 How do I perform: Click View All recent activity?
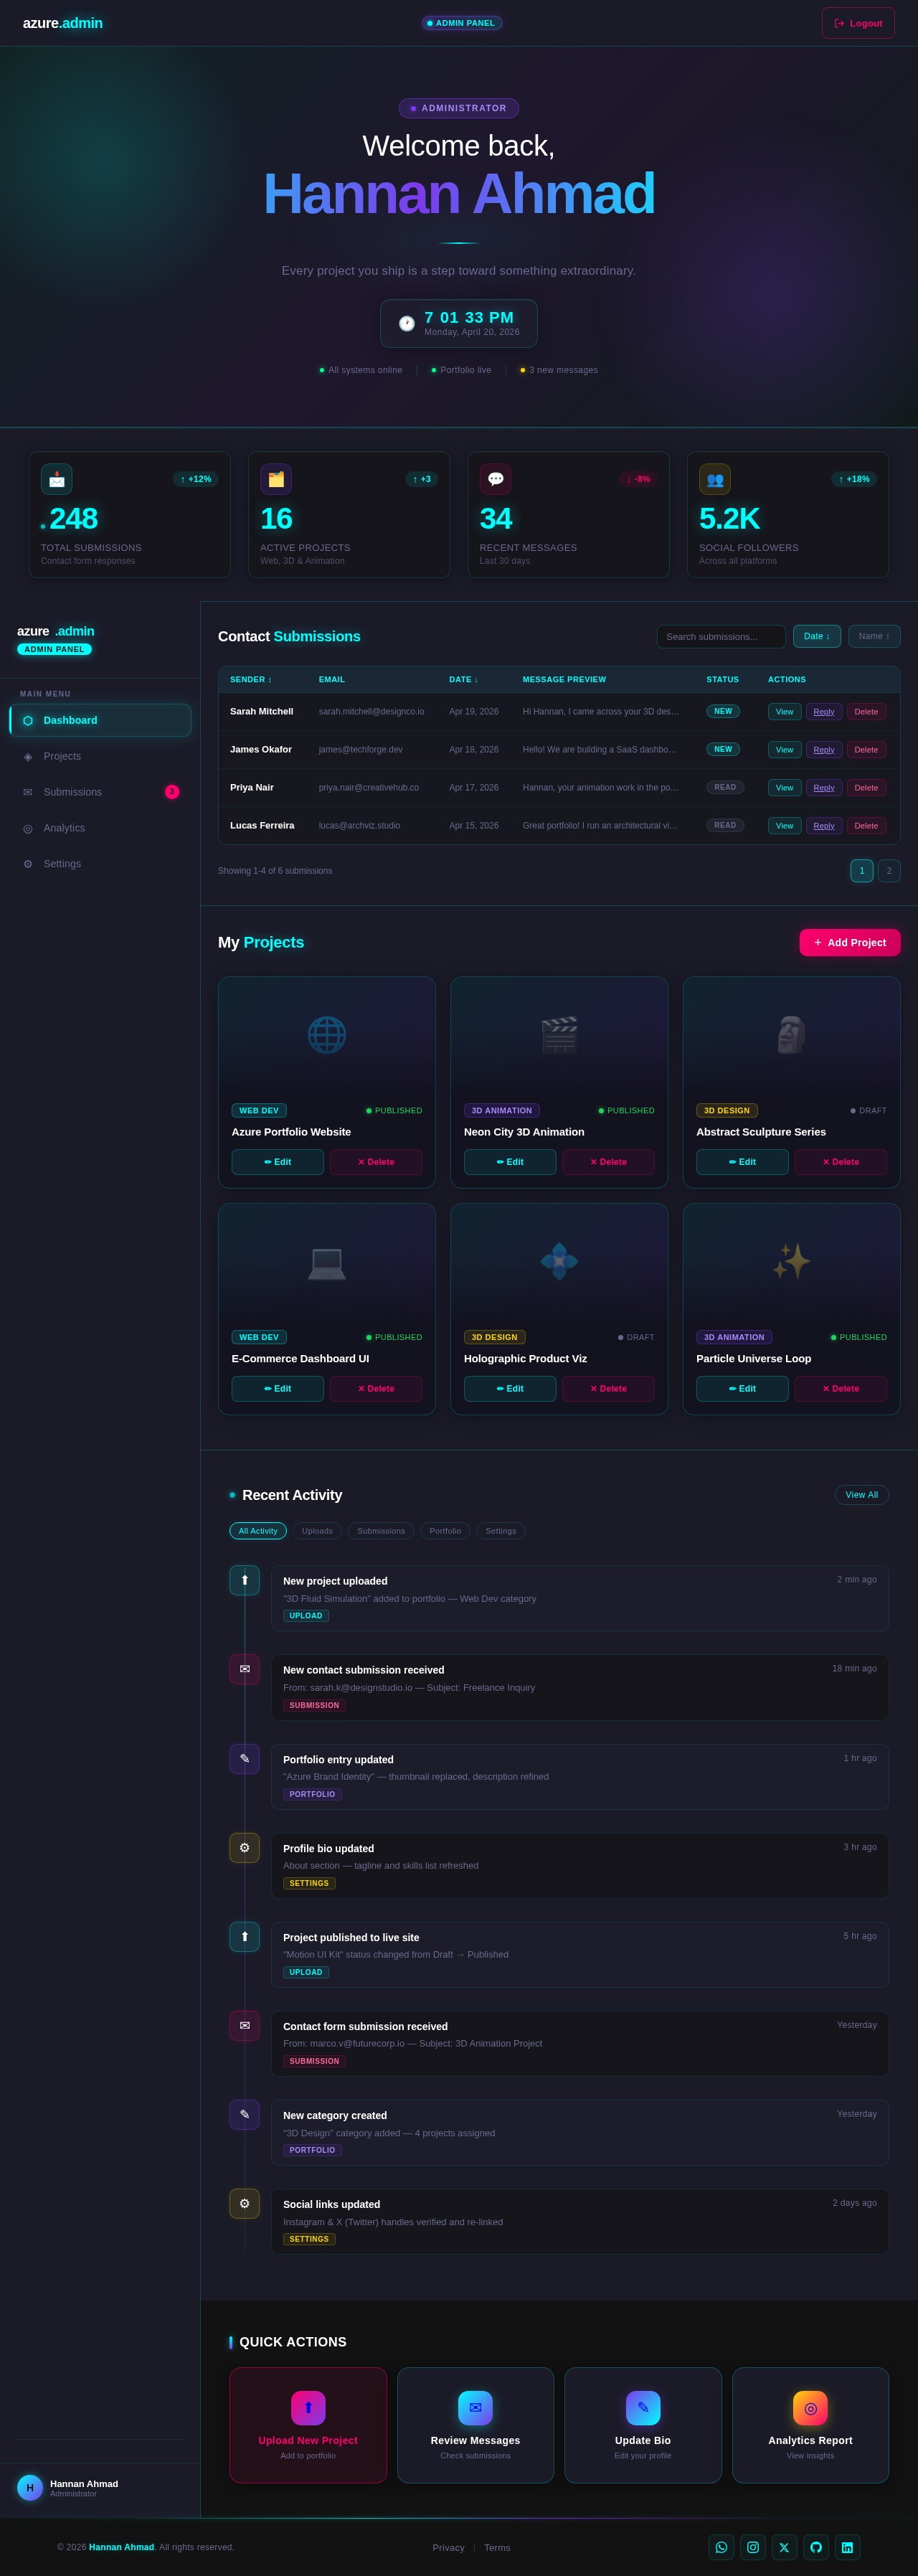(x=862, y=1495)
